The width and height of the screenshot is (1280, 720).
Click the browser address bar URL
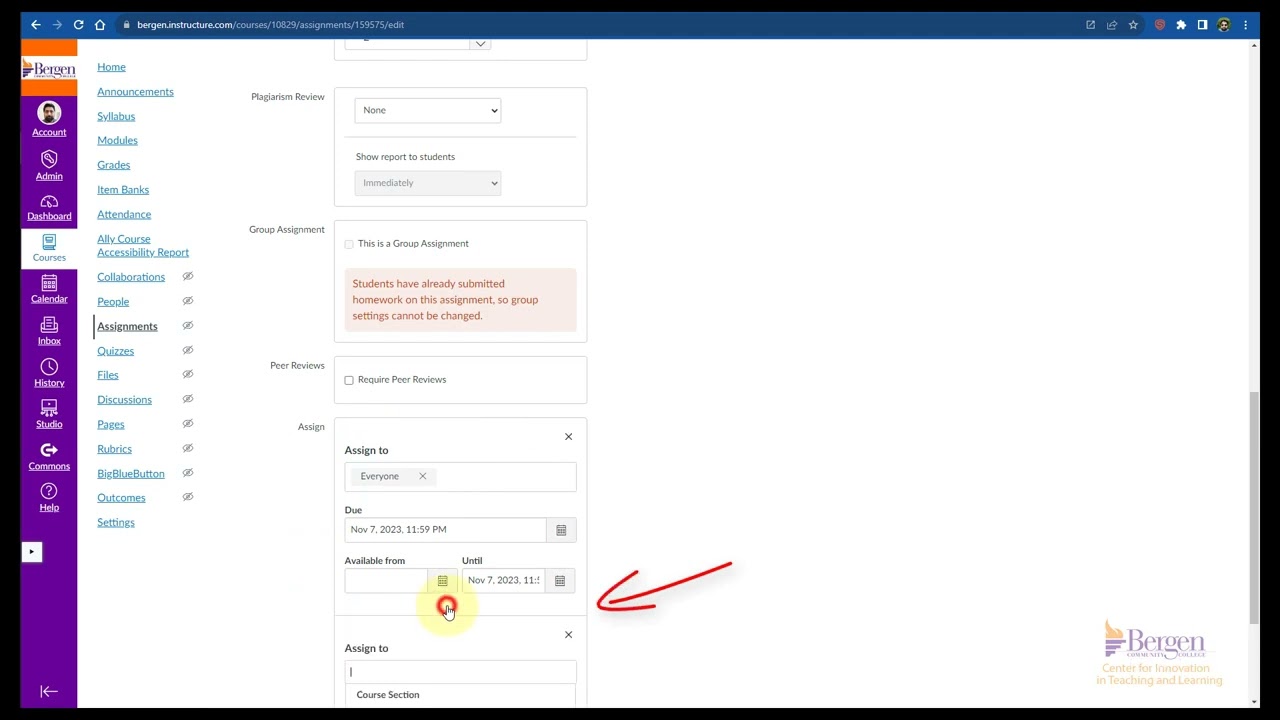pos(270,25)
